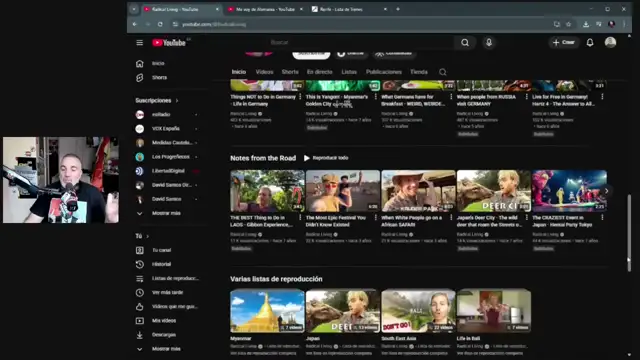Open options for When people from RUSSIA video
Viewport: 640px width, 360px height.
point(527,97)
